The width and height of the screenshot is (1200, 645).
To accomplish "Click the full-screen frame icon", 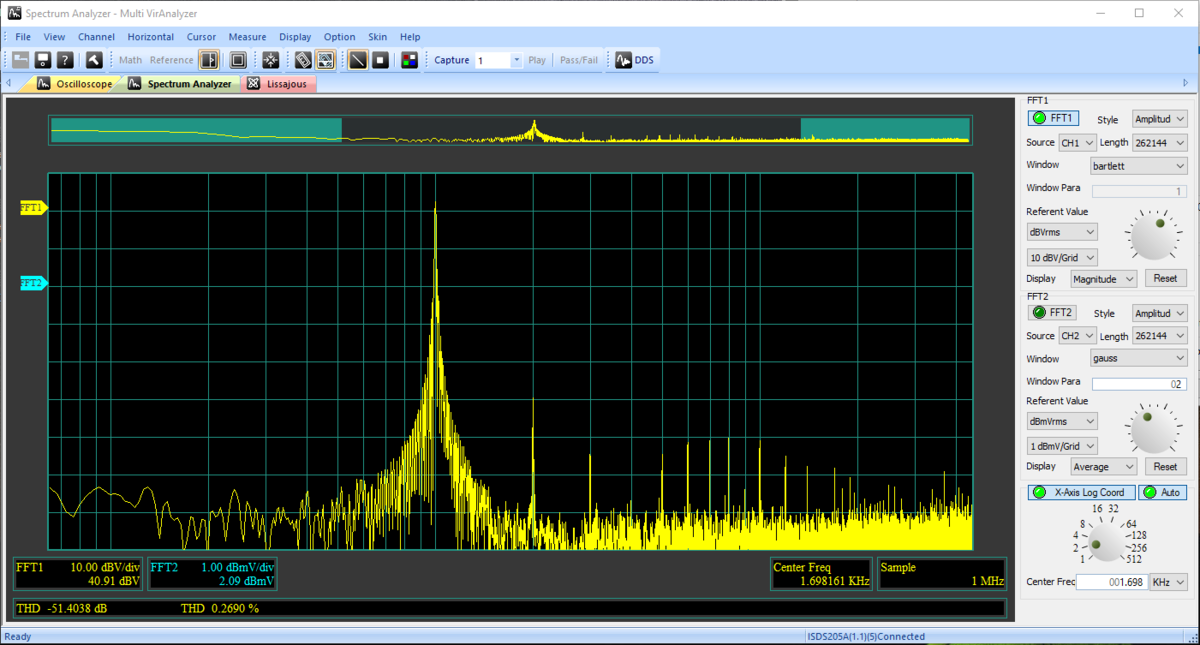I will [x=238, y=60].
